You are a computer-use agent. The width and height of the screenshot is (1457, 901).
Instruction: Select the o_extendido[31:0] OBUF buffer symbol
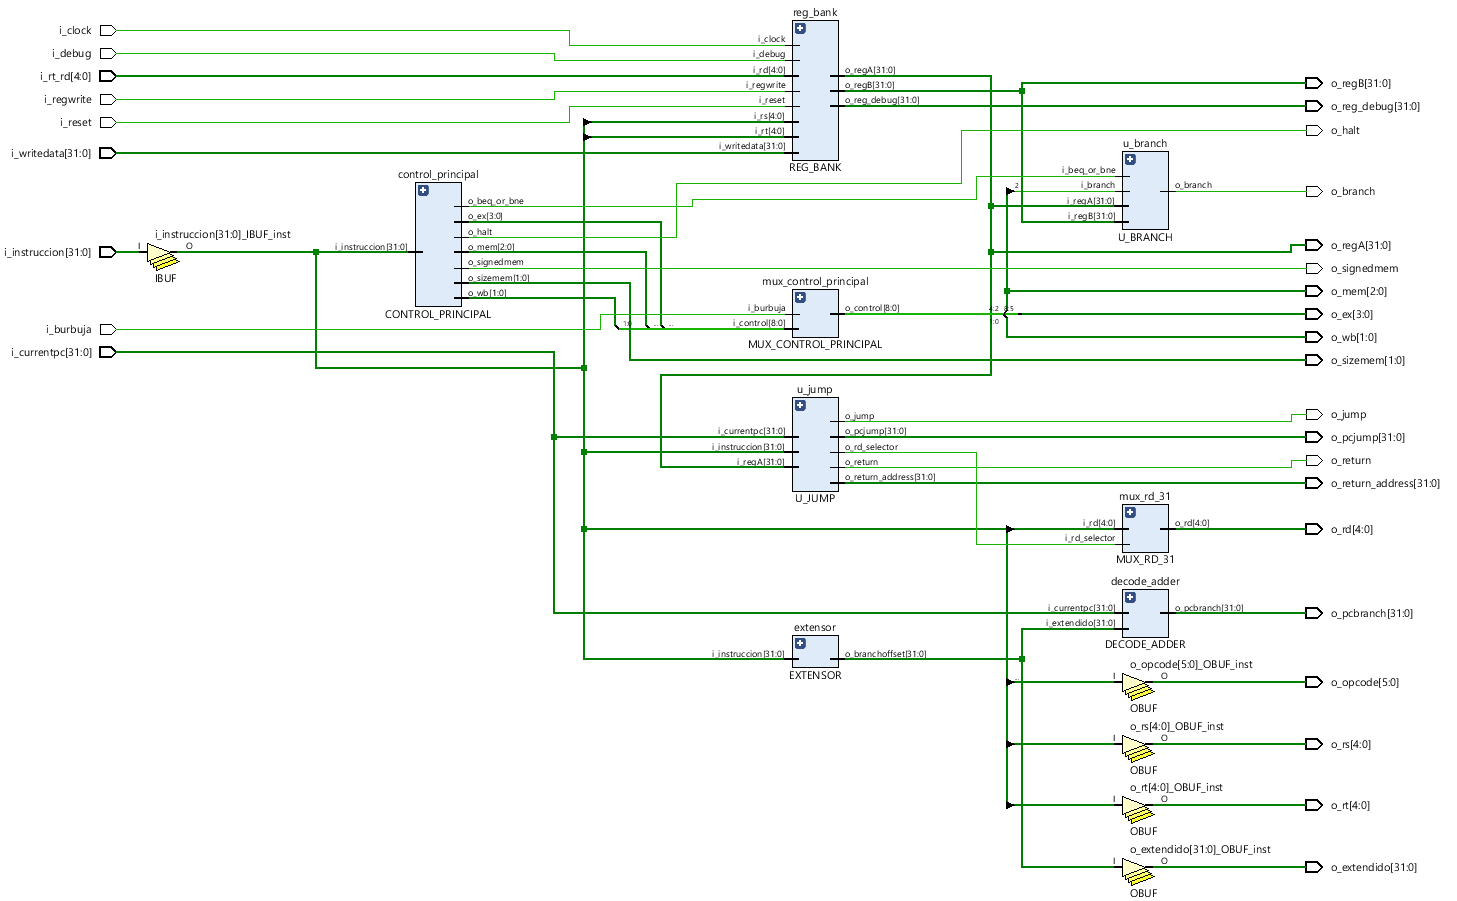click(1138, 872)
